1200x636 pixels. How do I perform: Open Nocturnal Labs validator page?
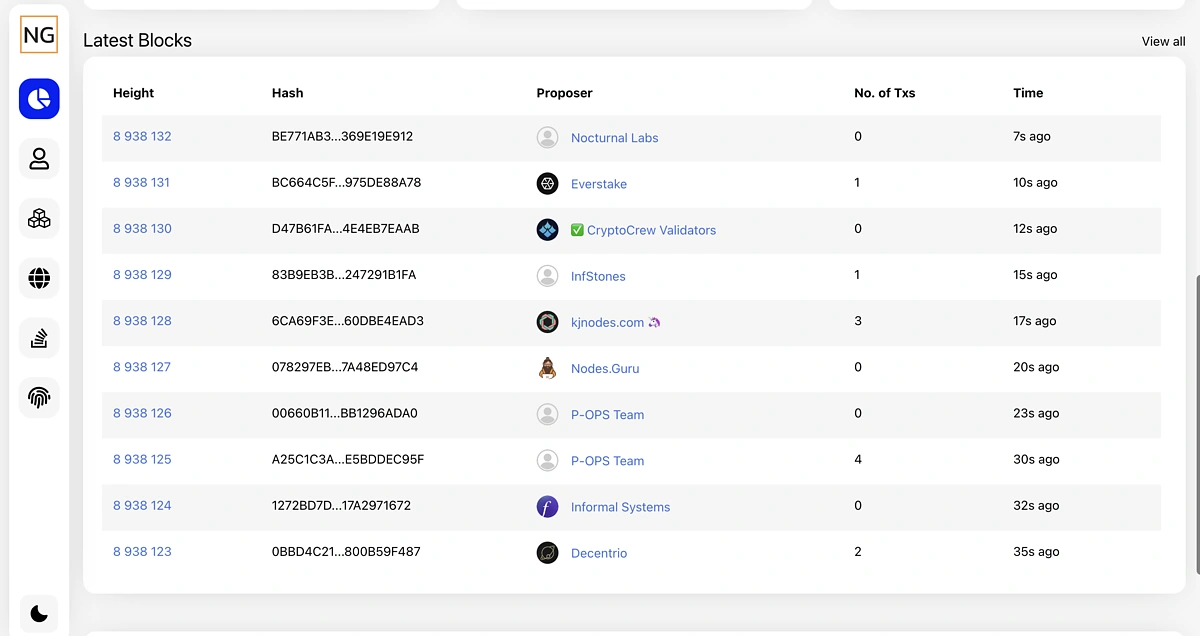pos(614,137)
